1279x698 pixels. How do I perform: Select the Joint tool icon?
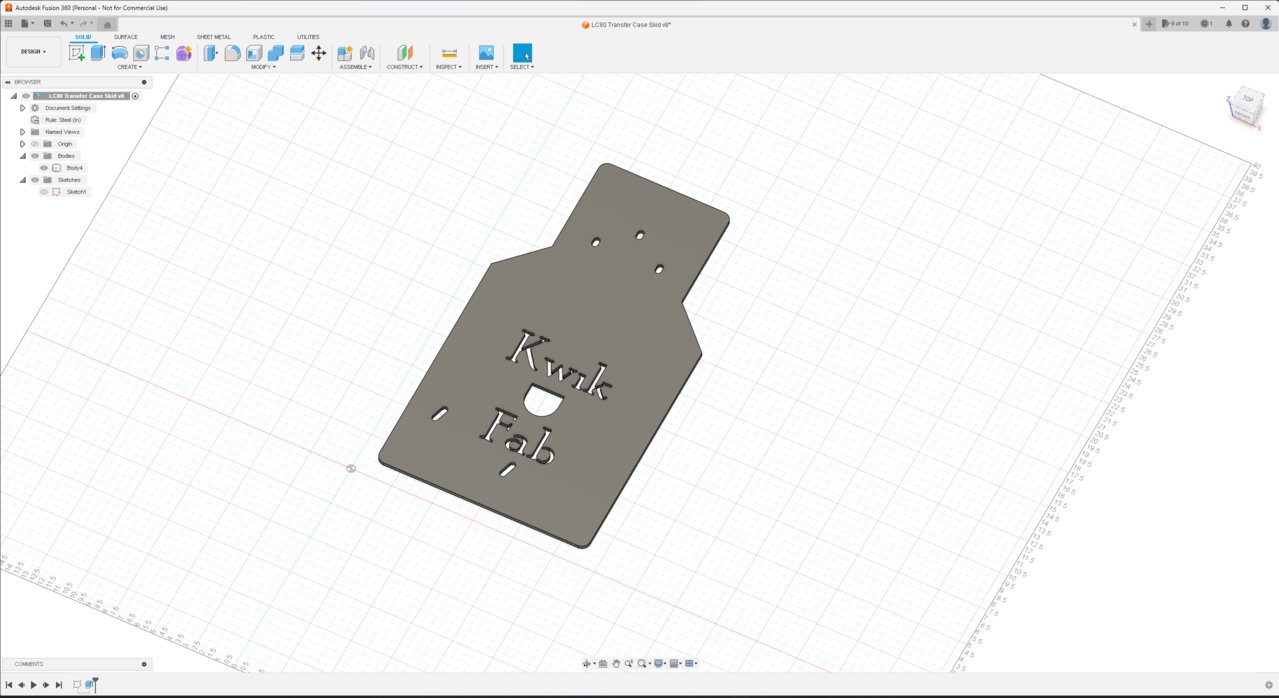click(367, 53)
